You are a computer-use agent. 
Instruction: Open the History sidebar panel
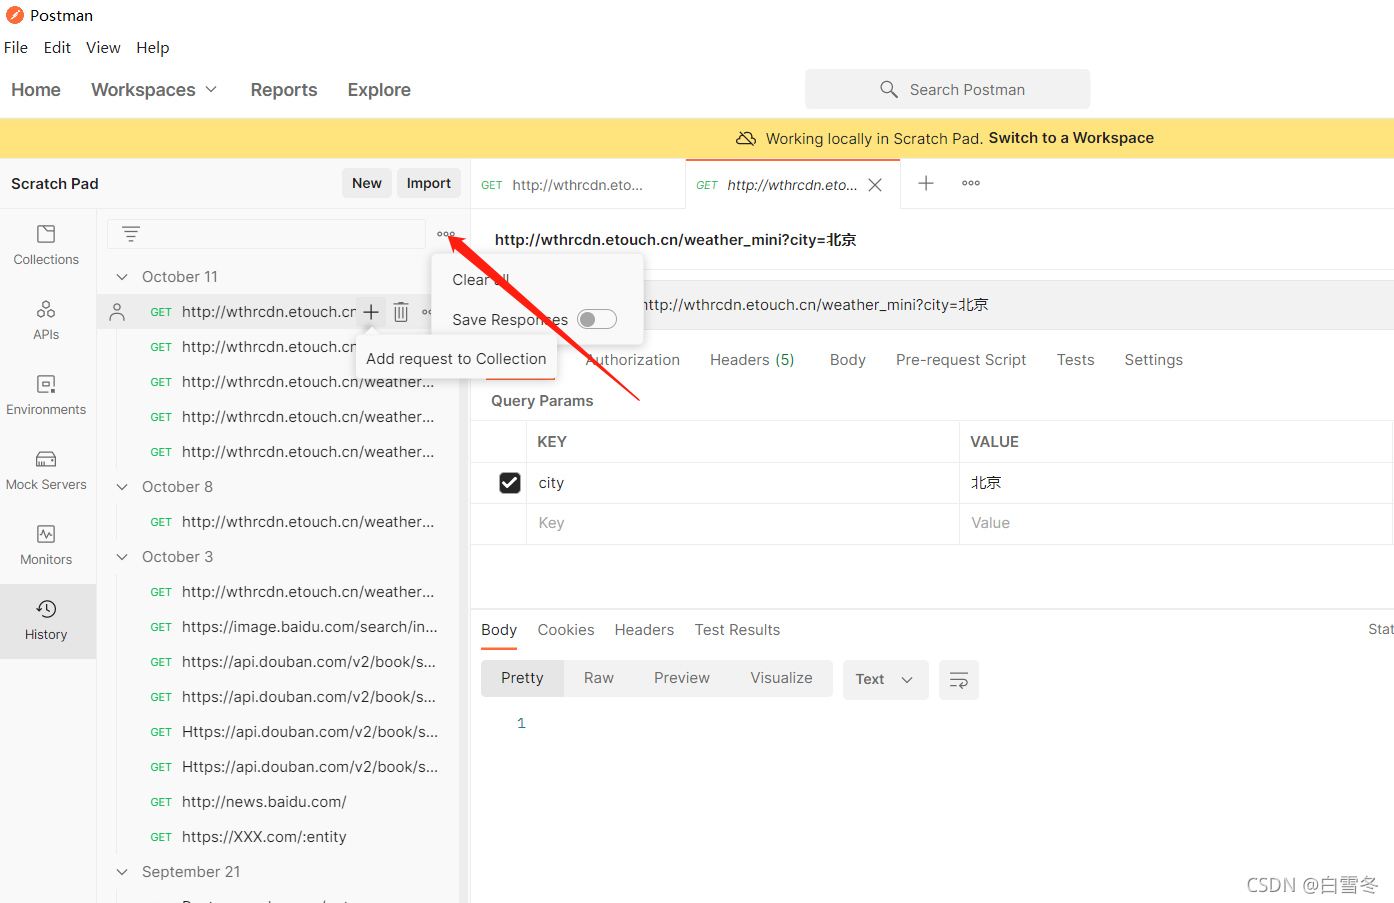(46, 621)
